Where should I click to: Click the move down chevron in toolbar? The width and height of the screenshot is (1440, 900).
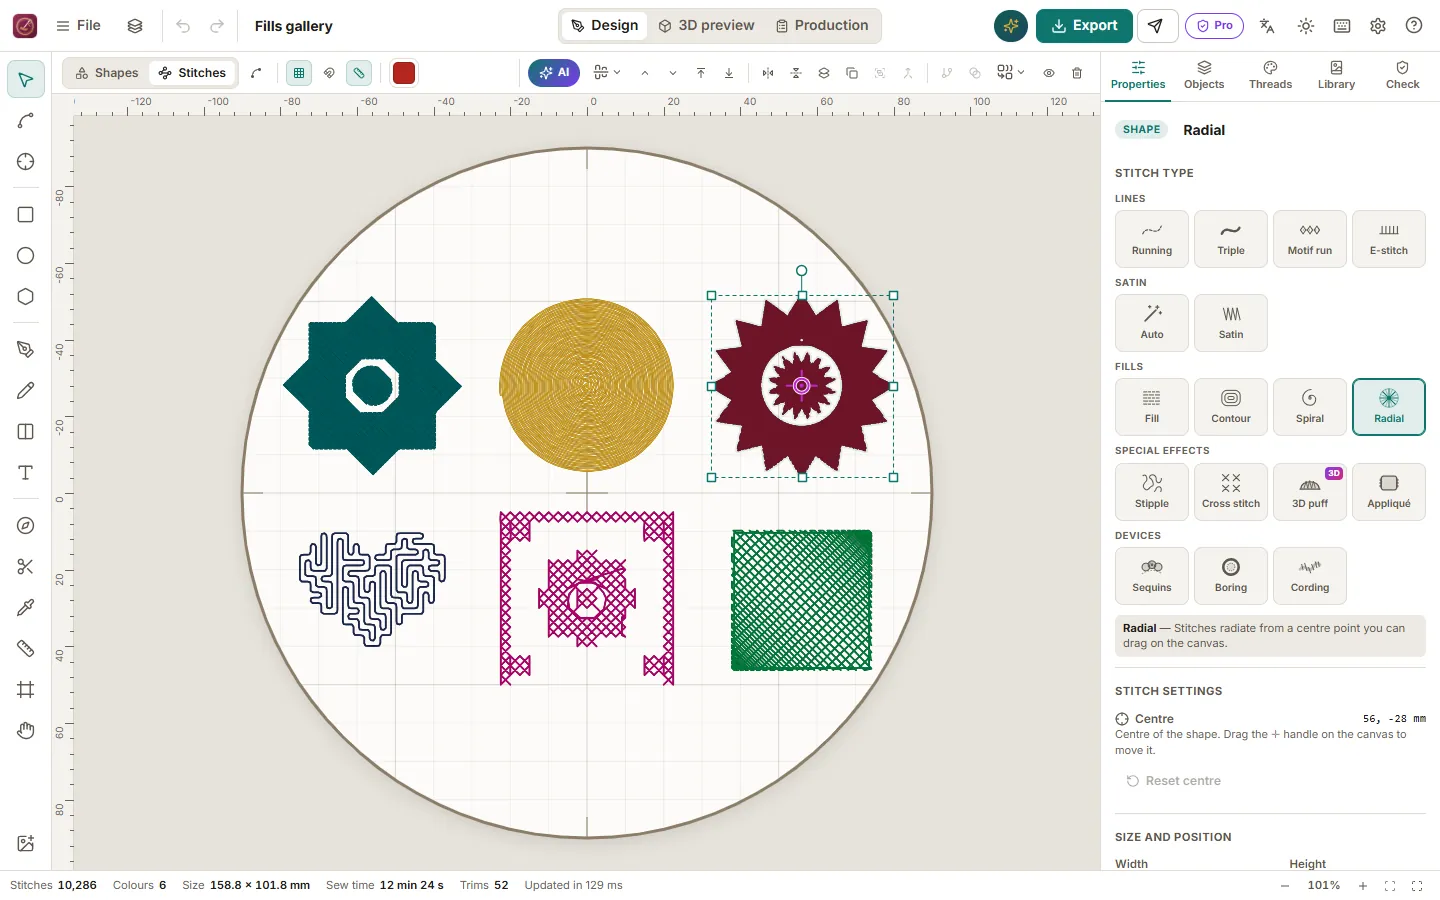pos(673,73)
